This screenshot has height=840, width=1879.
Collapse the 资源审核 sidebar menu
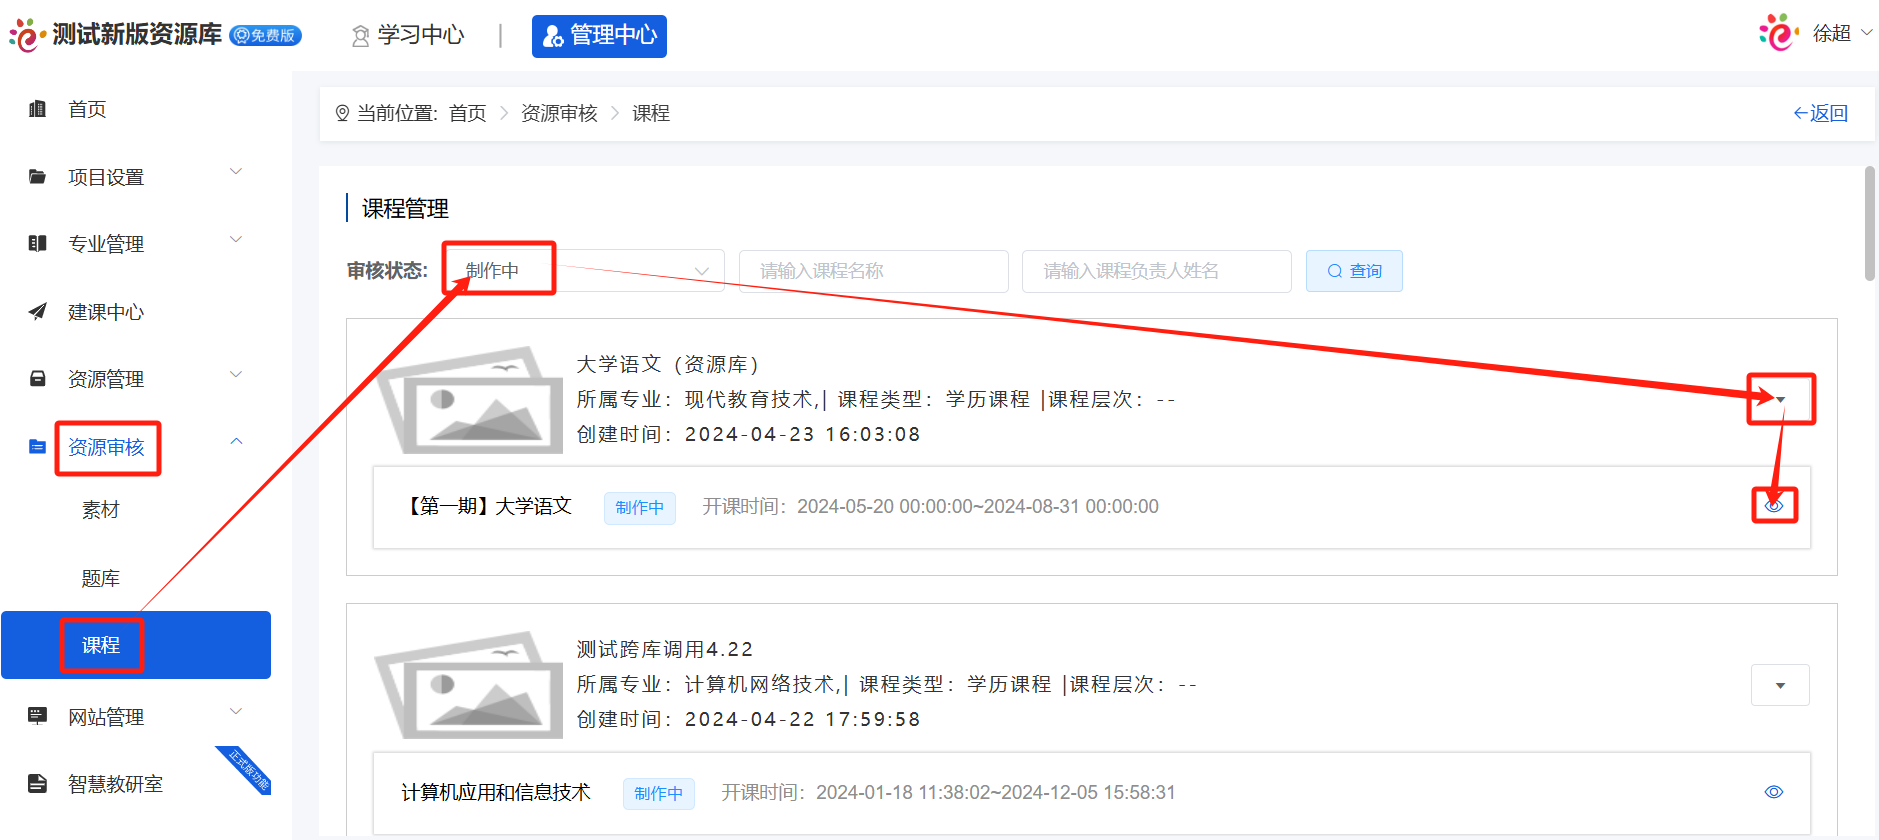pyautogui.click(x=236, y=442)
